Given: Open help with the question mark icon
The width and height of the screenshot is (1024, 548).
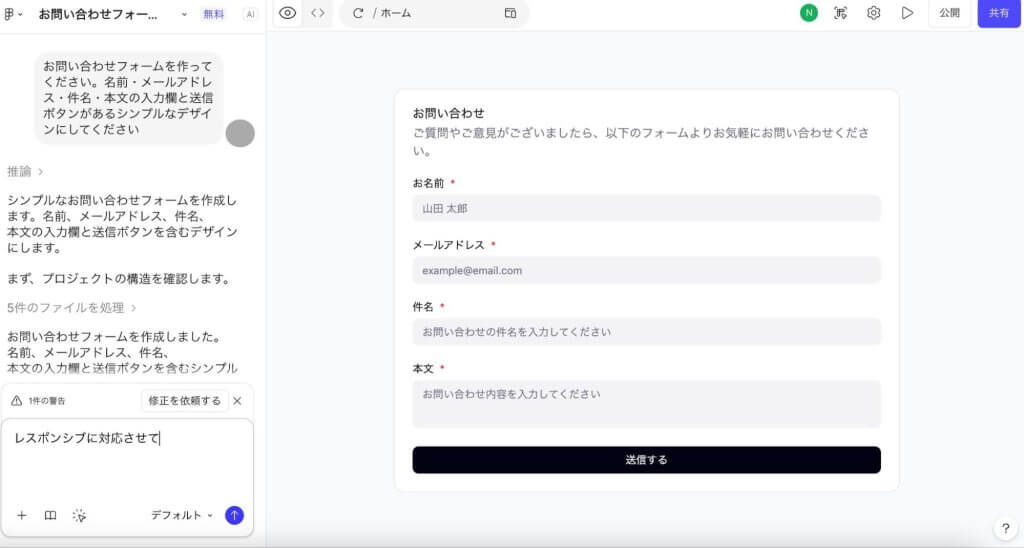Looking at the screenshot, I should point(1006,529).
